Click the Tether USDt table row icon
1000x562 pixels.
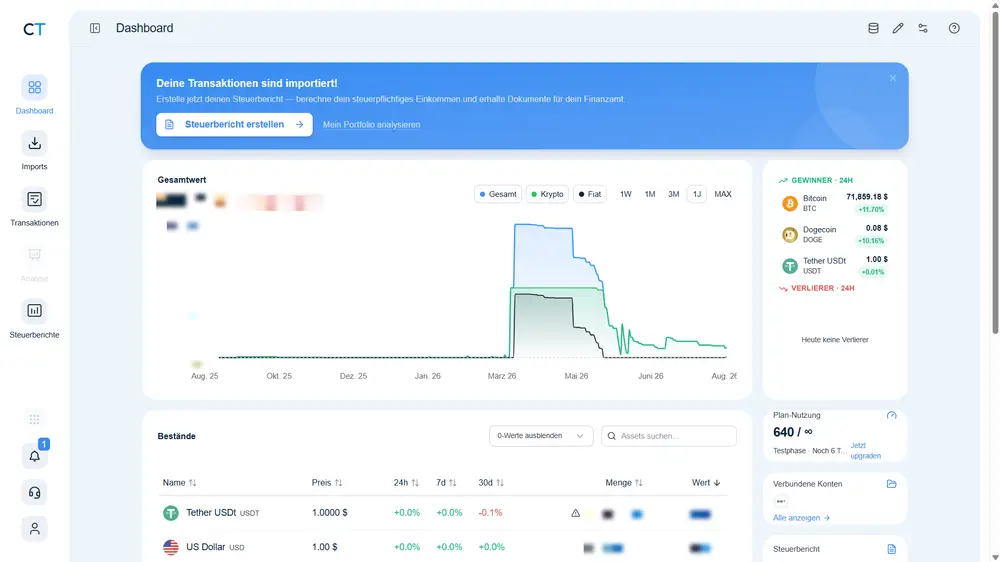pos(171,513)
